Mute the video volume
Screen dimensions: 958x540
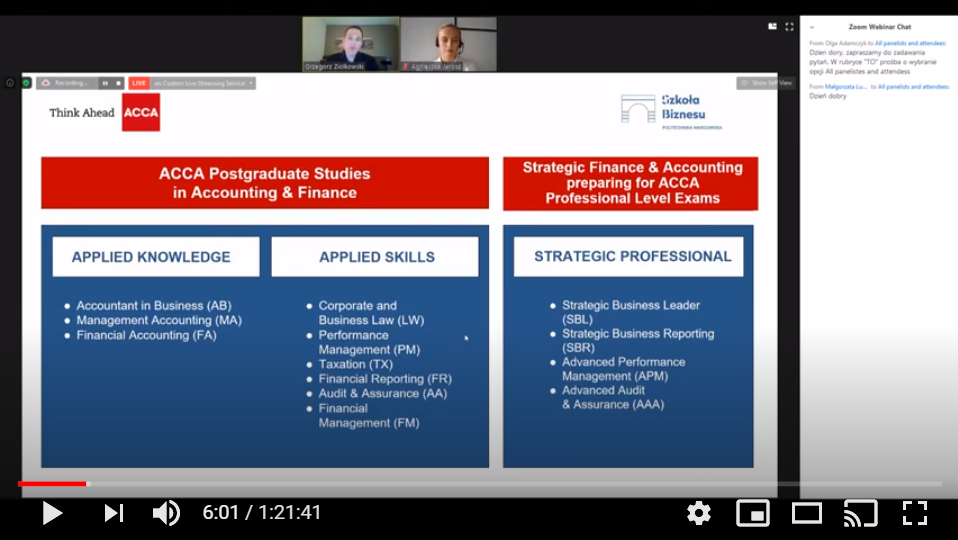click(166, 513)
